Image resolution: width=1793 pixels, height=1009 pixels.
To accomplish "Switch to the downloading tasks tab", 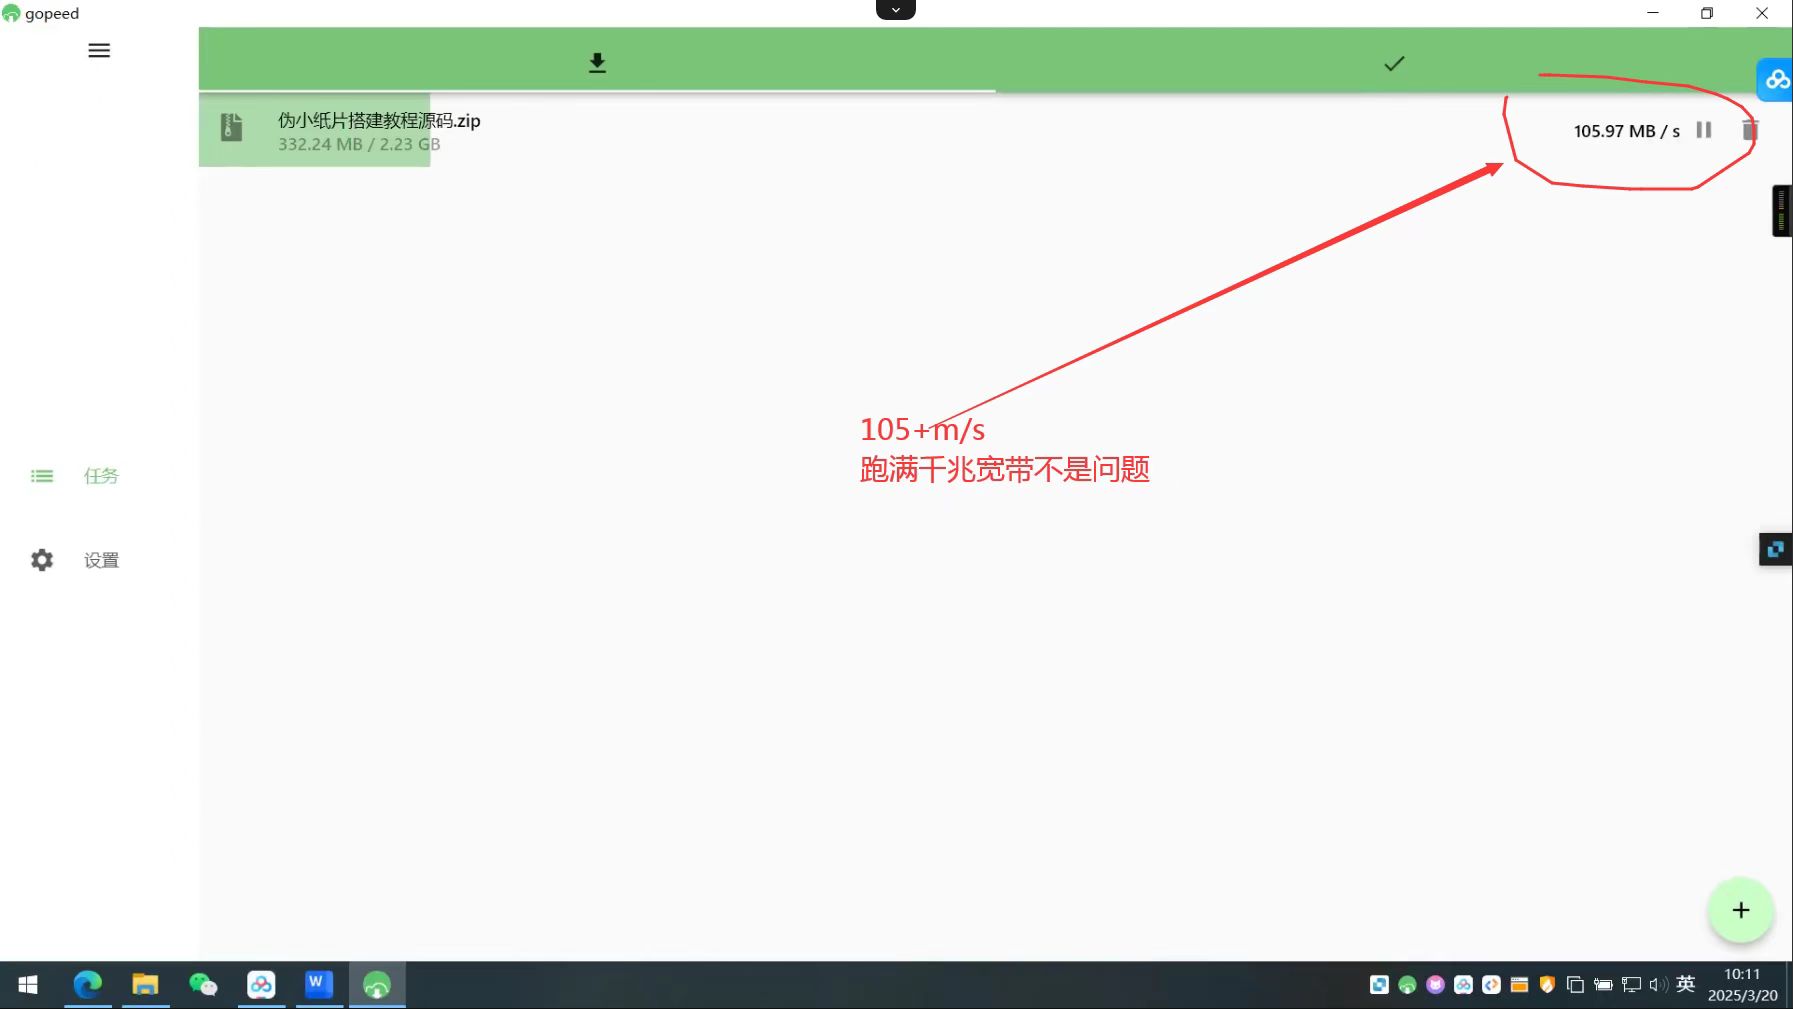I will click(597, 63).
